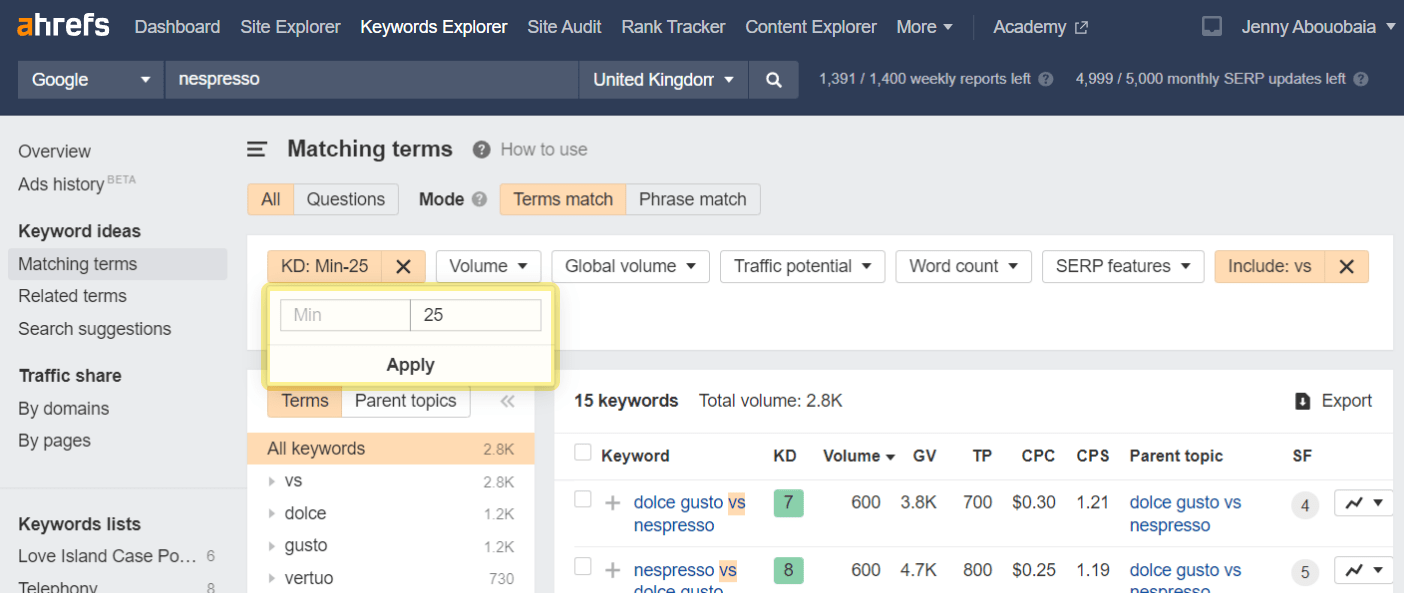Viewport: 1404px width, 593px height.
Task: Open the More navigation dropdown
Action: 925,27
